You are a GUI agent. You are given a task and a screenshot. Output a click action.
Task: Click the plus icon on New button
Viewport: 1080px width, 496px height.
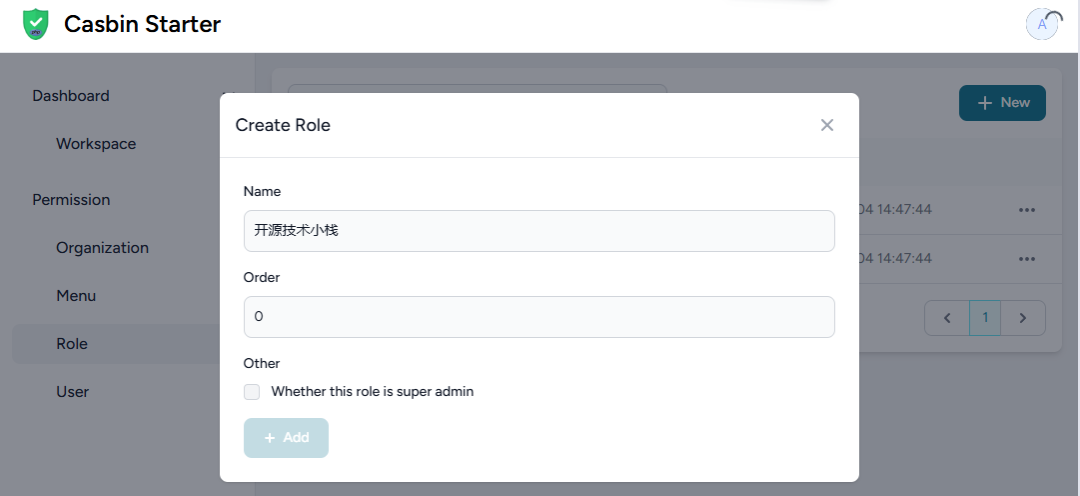985,103
